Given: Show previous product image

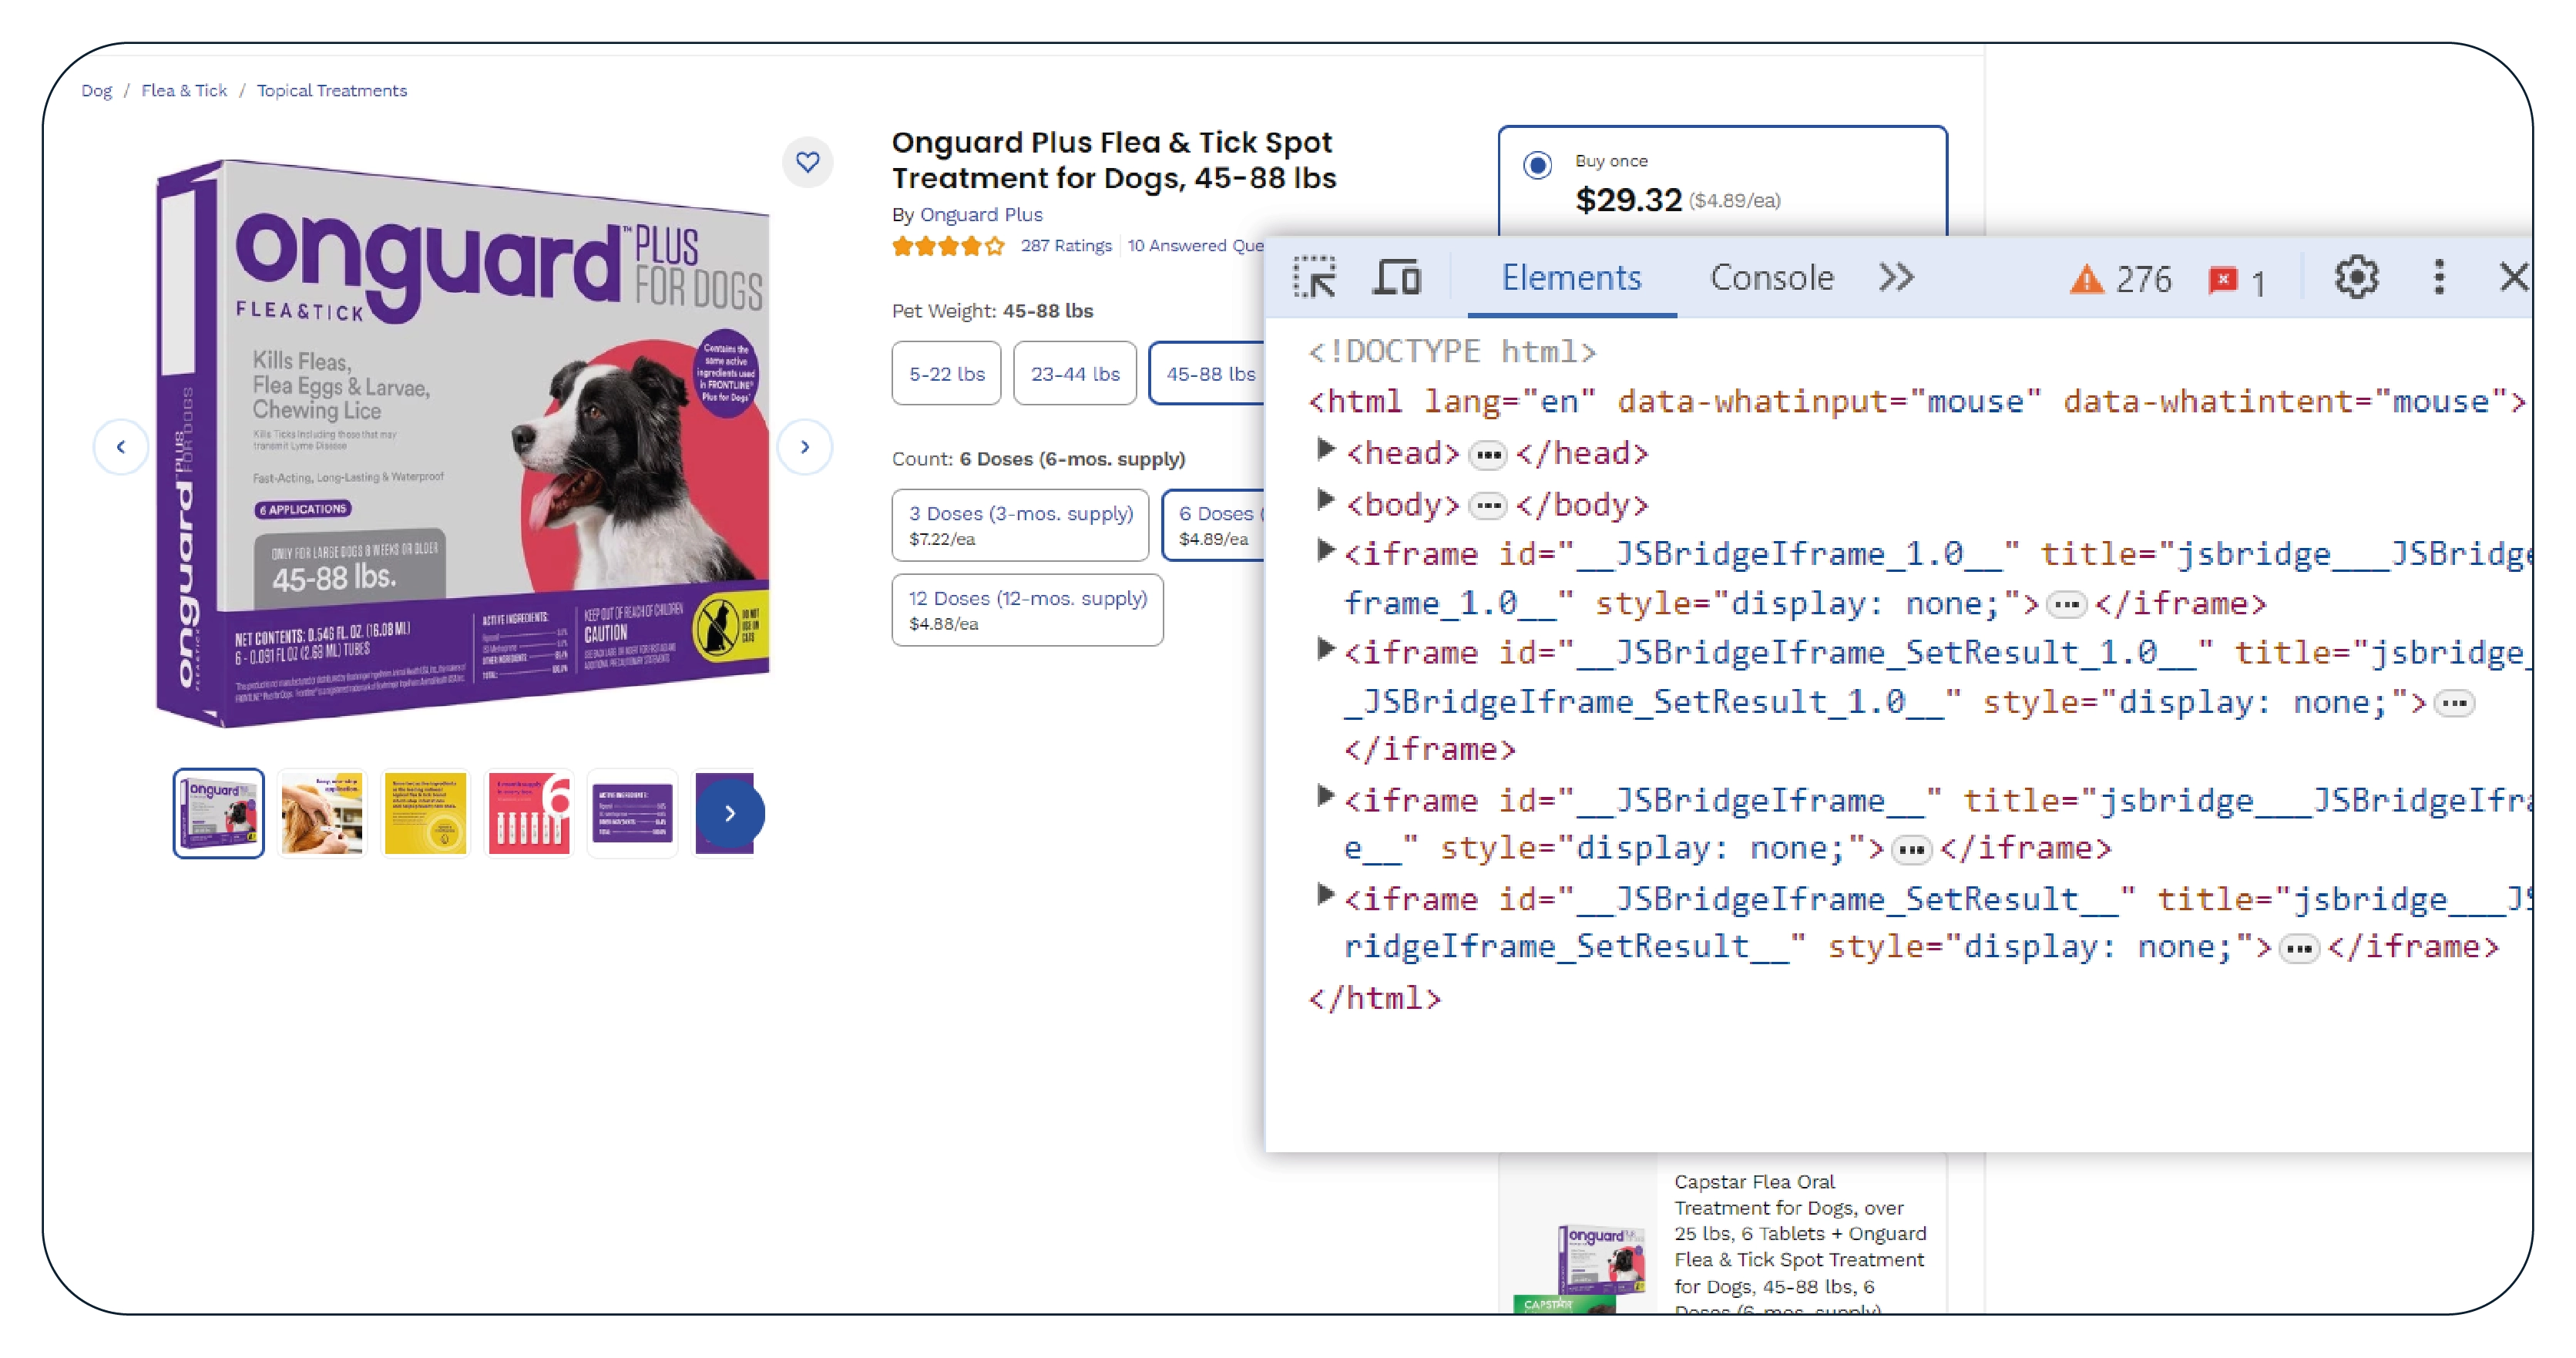Looking at the screenshot, I should (121, 447).
